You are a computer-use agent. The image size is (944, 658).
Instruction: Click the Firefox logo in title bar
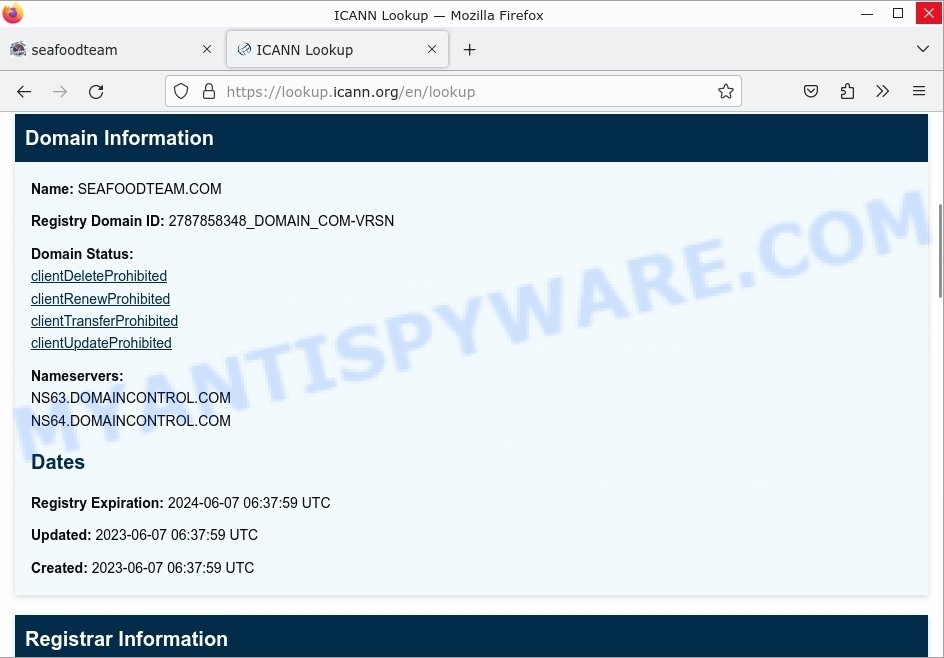pyautogui.click(x=13, y=14)
